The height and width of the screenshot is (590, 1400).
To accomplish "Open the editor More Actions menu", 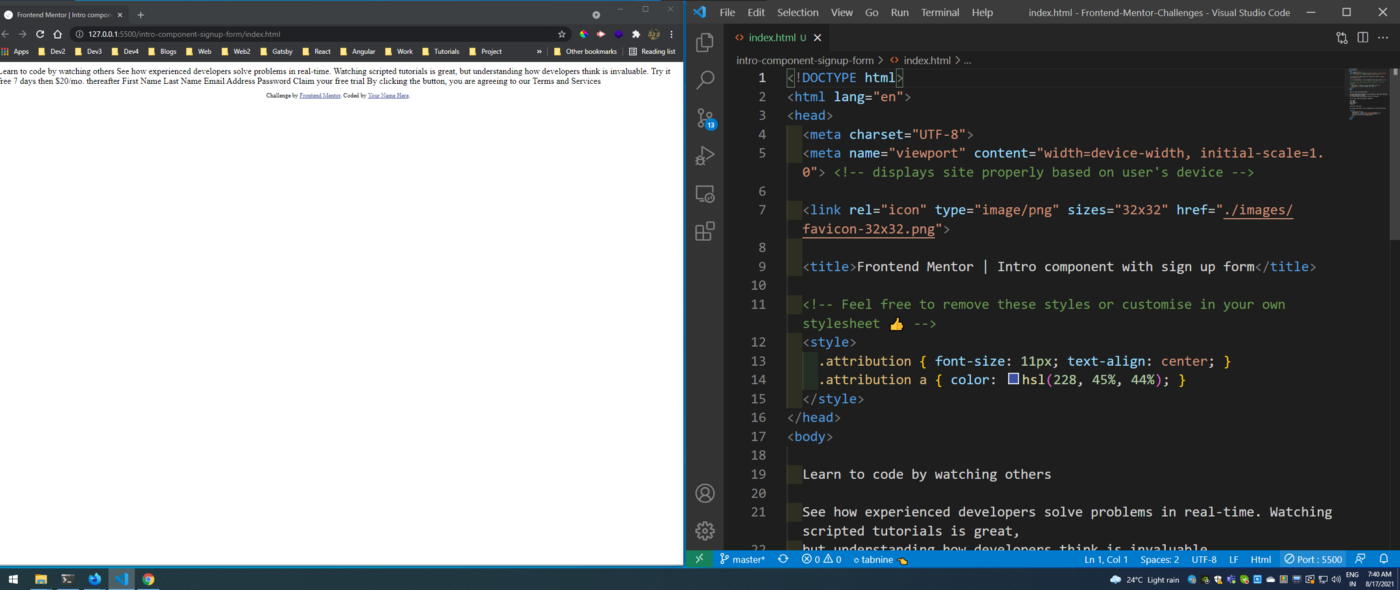I will coord(1383,38).
